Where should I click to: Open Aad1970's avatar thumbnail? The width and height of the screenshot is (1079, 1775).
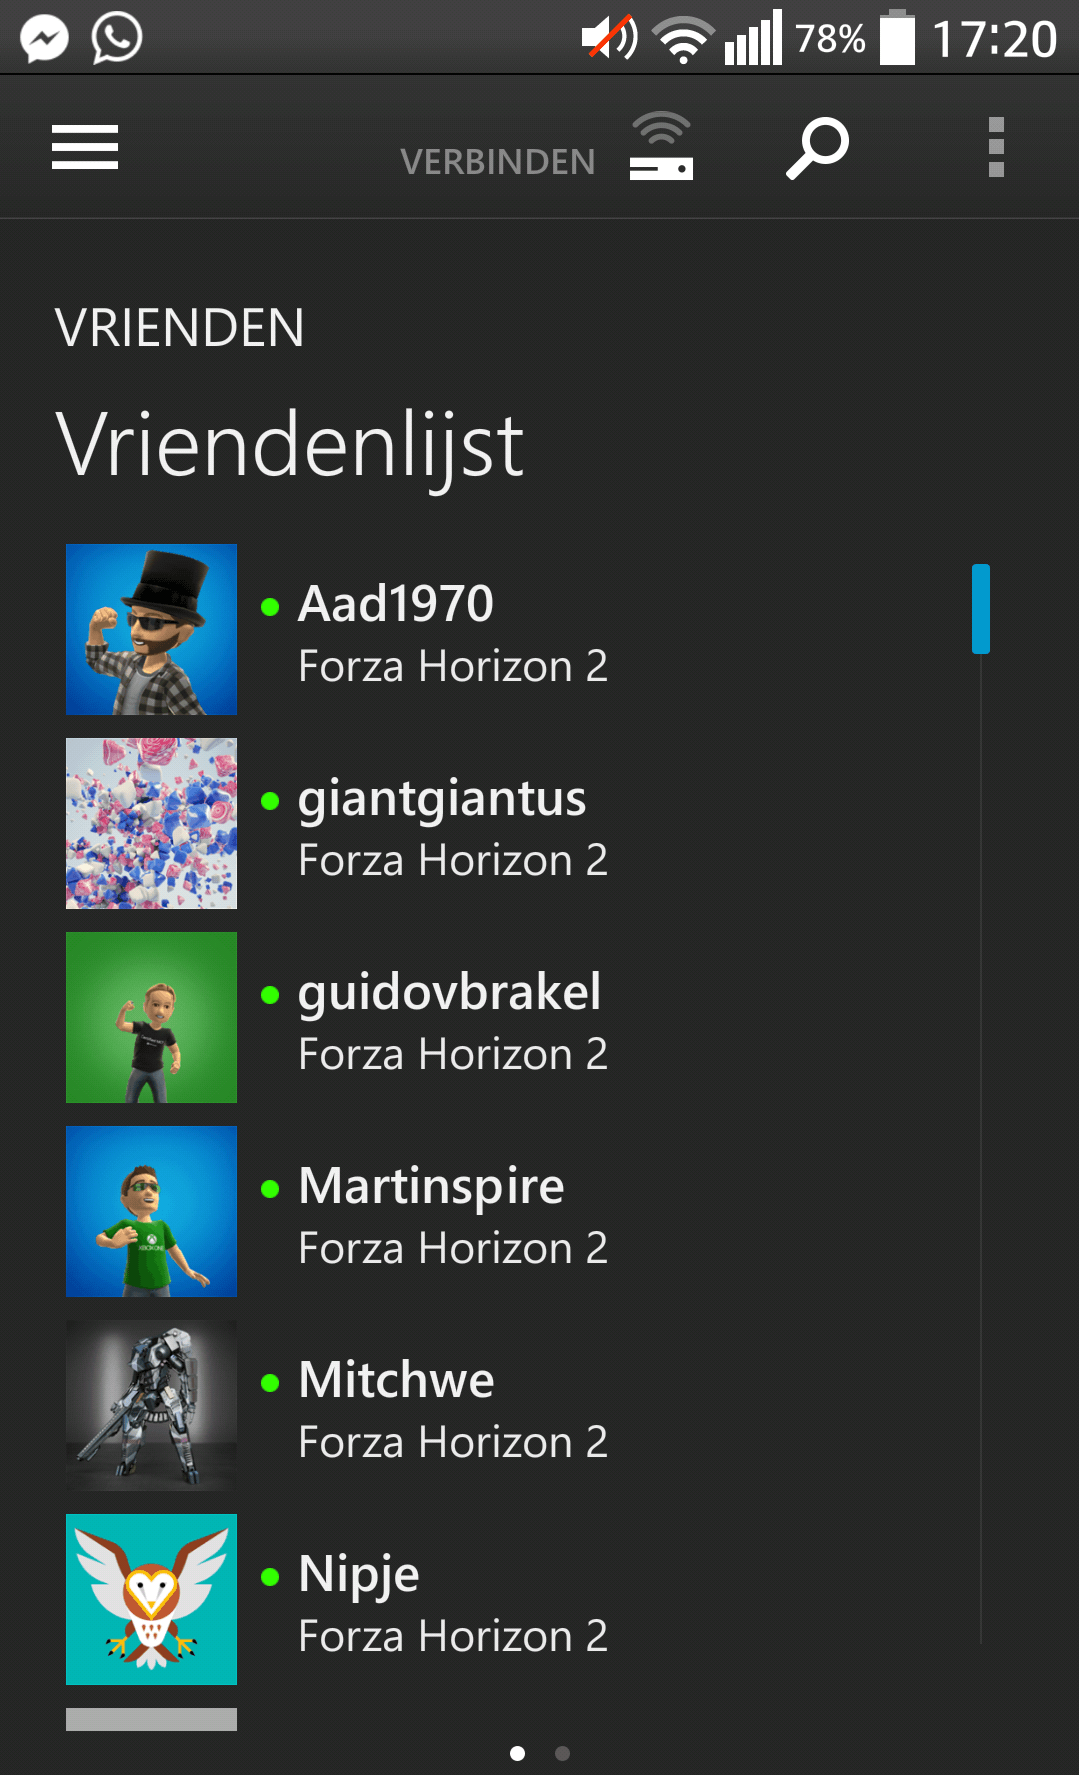pos(151,629)
